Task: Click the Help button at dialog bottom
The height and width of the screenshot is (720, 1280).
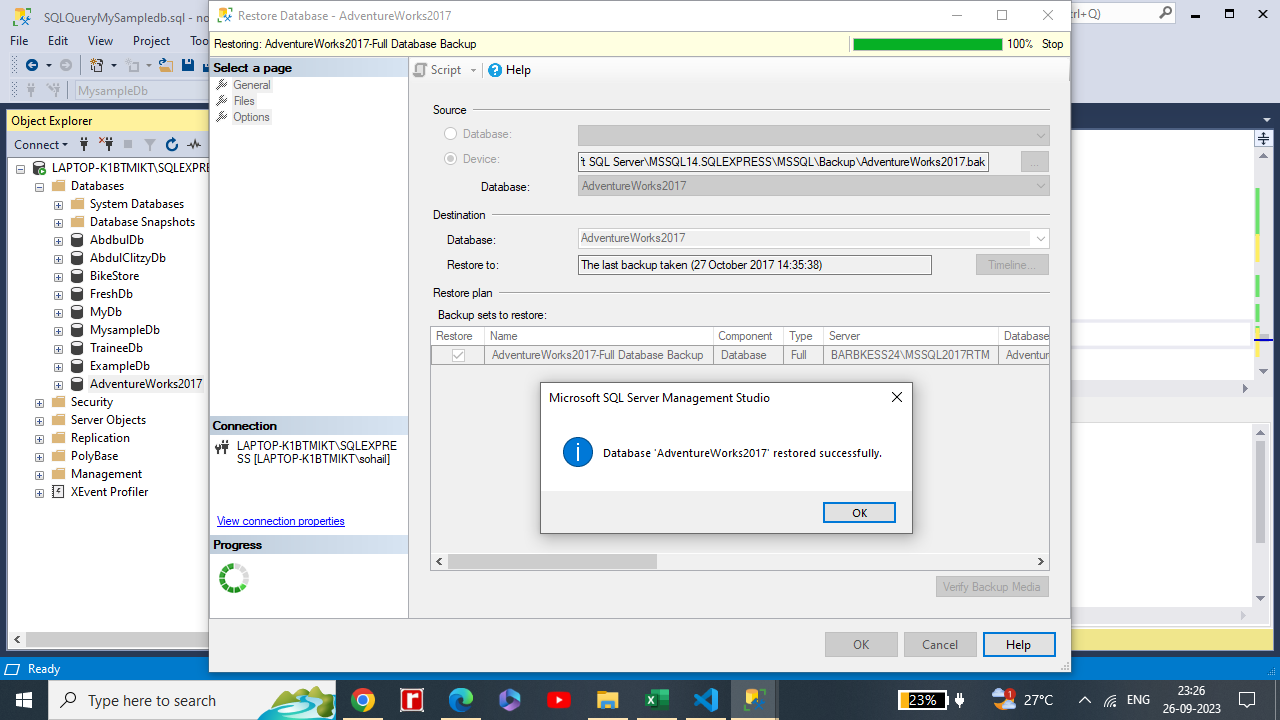Action: [1019, 645]
